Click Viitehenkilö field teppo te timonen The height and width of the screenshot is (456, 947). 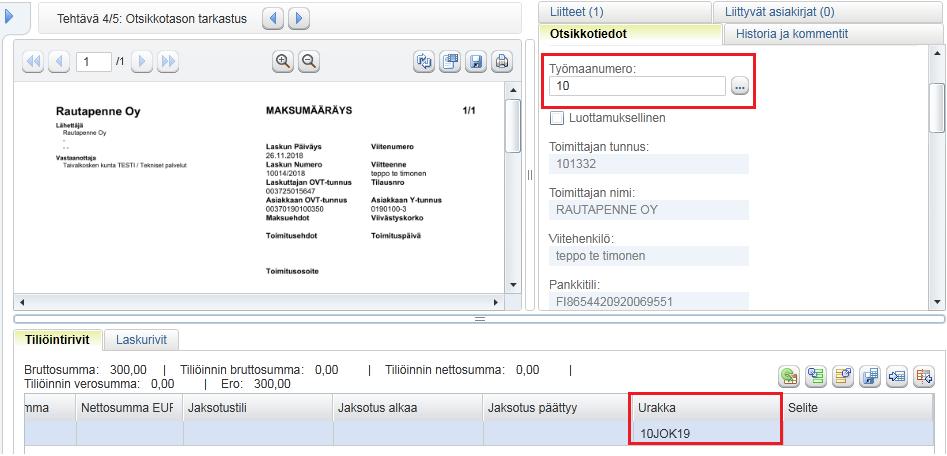pos(649,255)
